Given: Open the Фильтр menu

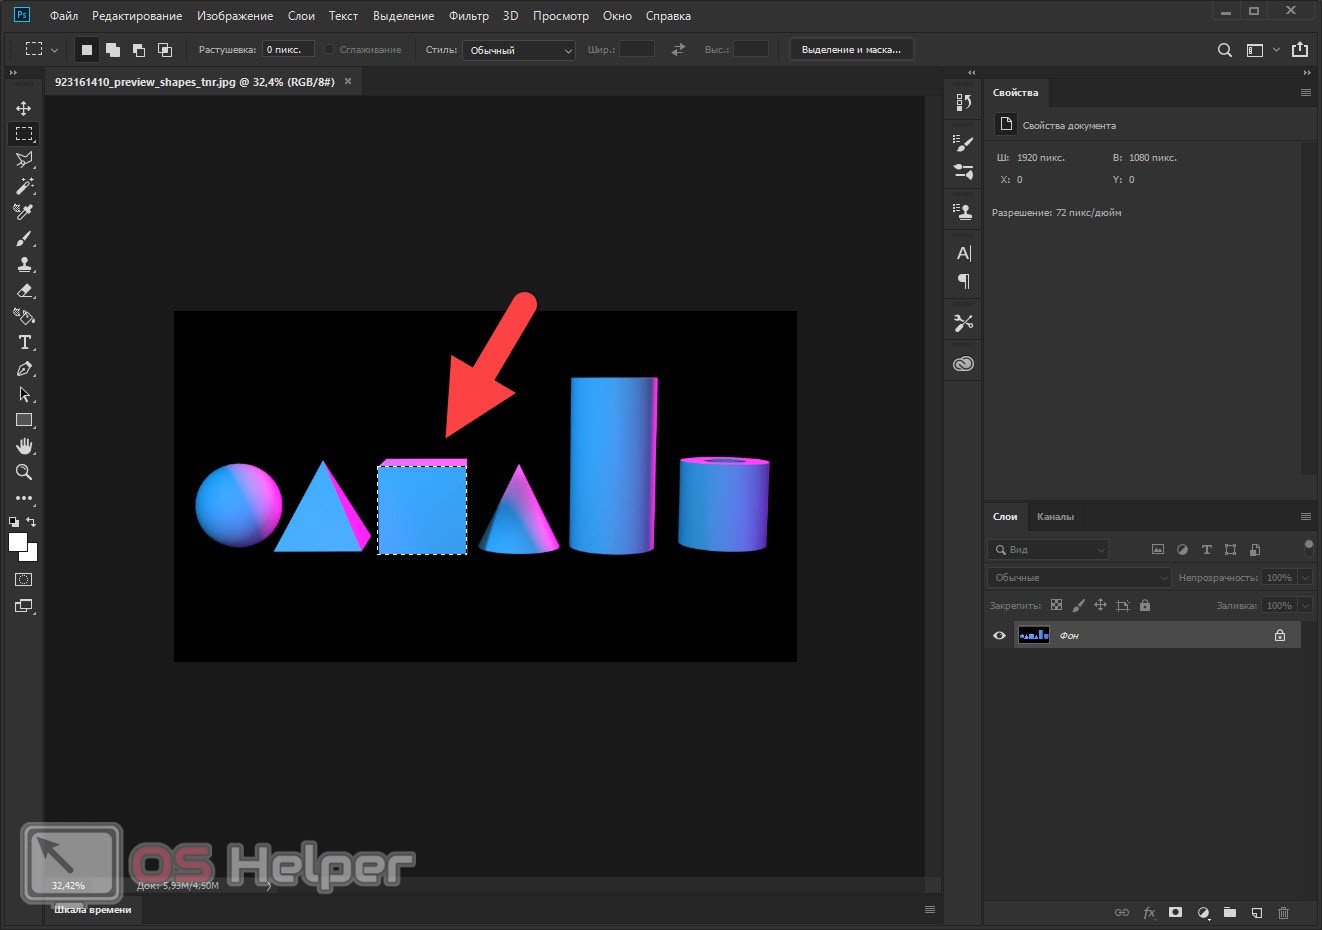Looking at the screenshot, I should click(x=469, y=16).
